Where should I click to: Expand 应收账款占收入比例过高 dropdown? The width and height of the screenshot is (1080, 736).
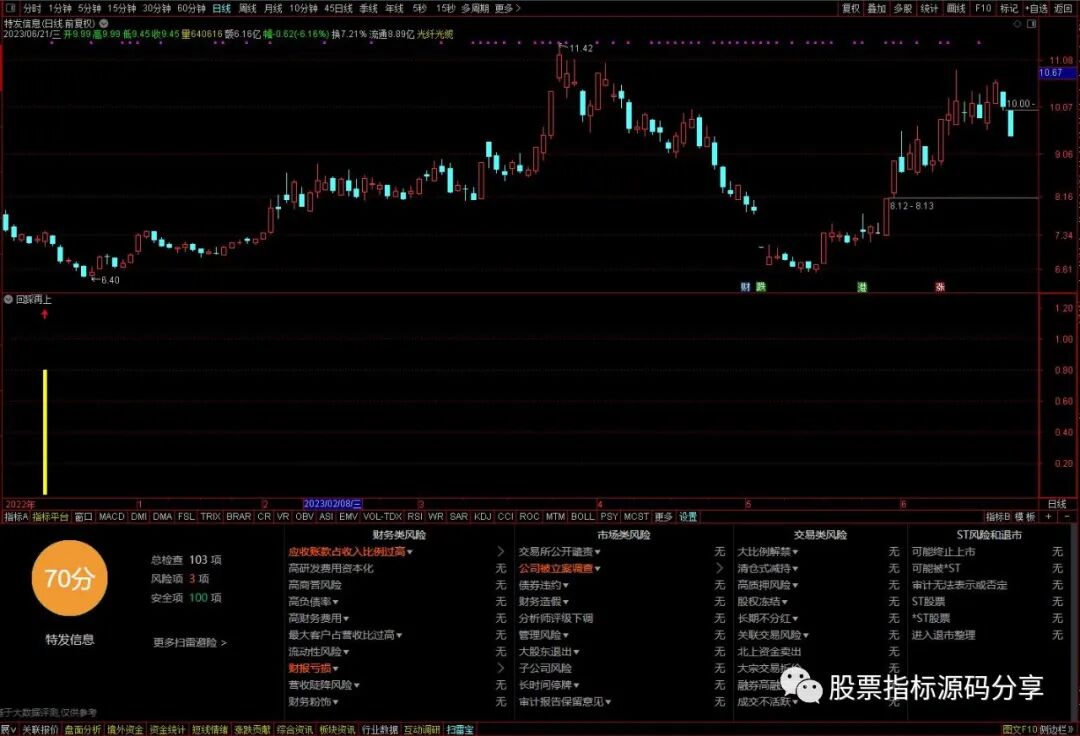(410, 552)
